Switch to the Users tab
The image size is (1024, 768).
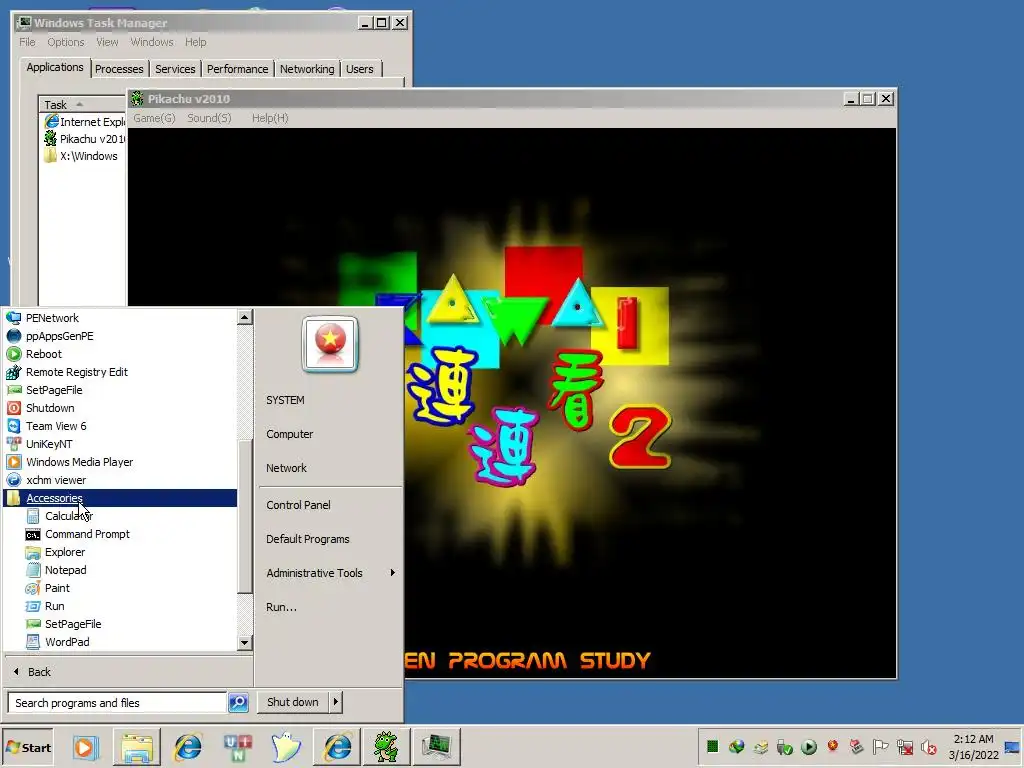point(360,69)
